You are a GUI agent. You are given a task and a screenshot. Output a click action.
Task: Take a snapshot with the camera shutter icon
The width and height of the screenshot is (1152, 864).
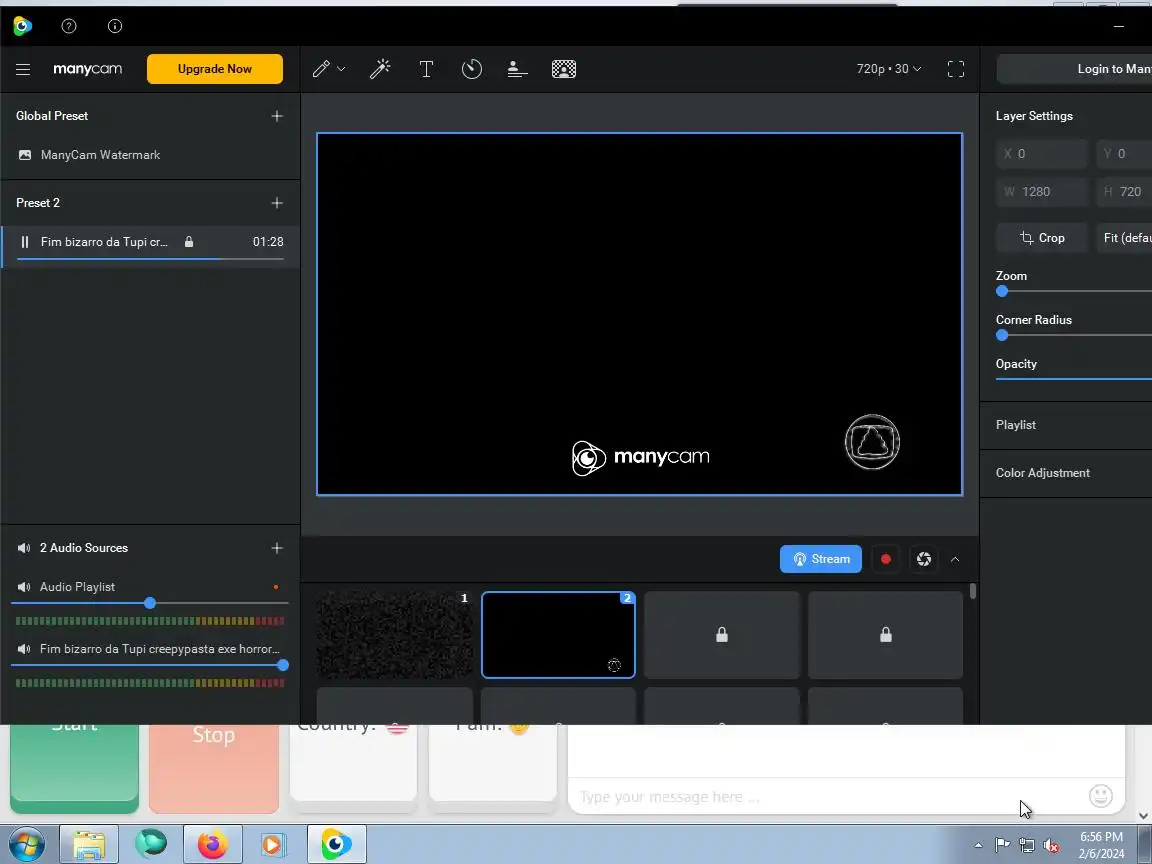[x=924, y=559]
